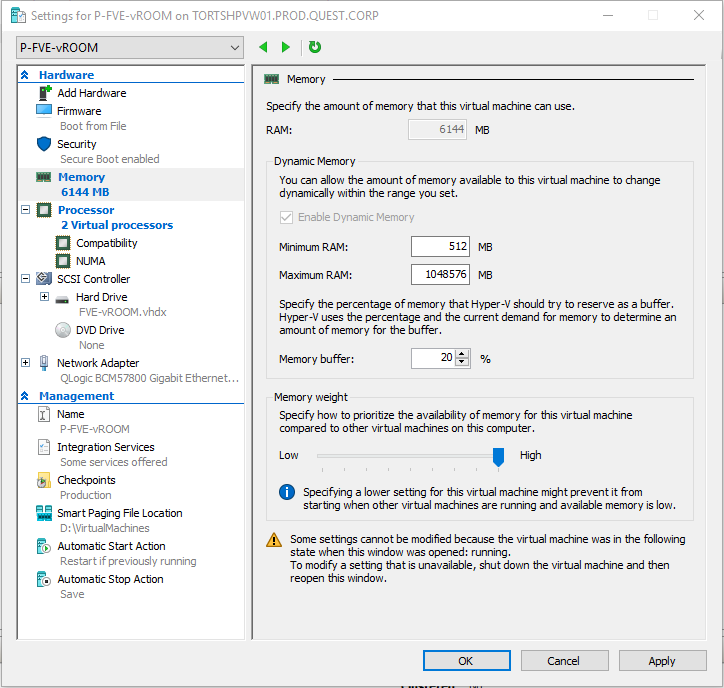Click the green refresh icon
This screenshot has width=724, height=688.
coord(315,47)
